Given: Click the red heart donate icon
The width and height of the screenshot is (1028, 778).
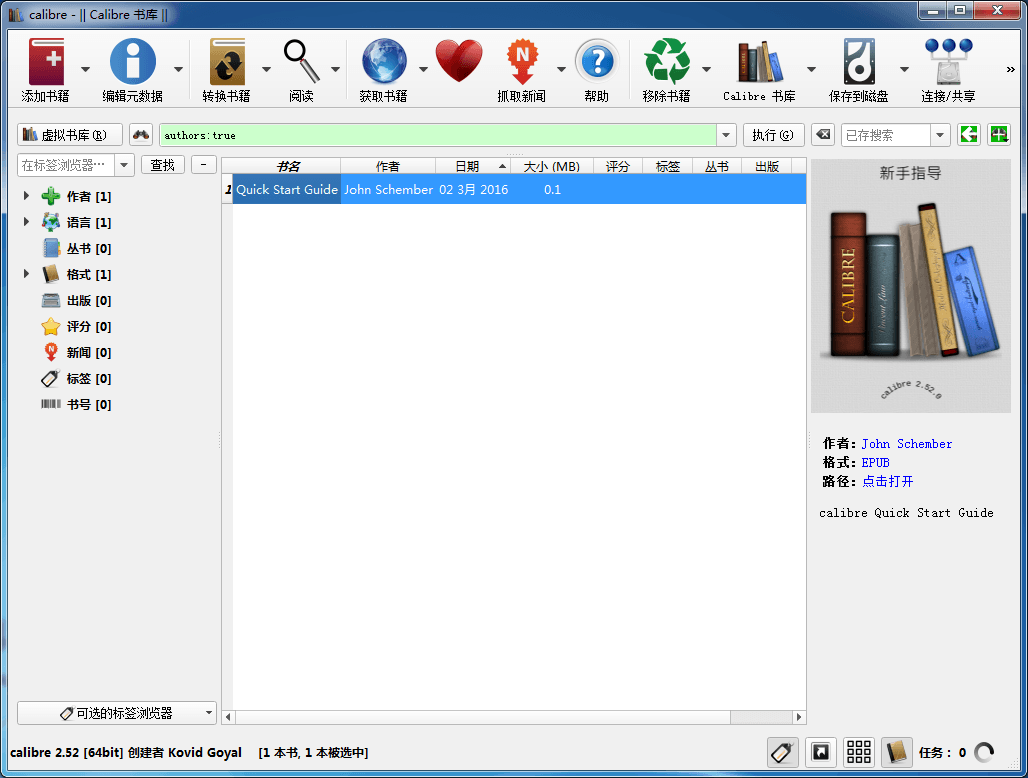Looking at the screenshot, I should [459, 62].
